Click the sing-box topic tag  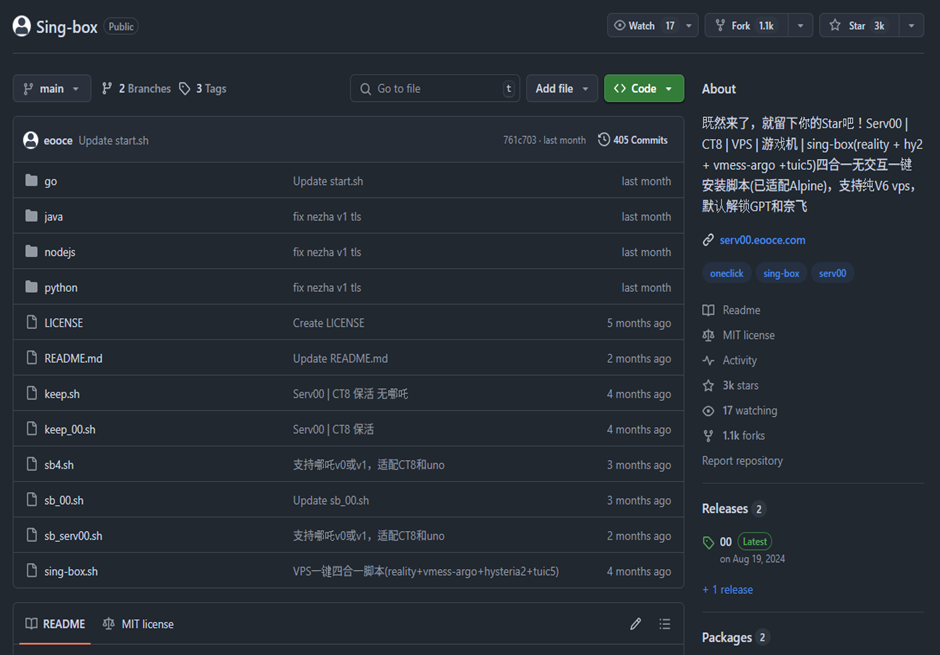(x=781, y=273)
